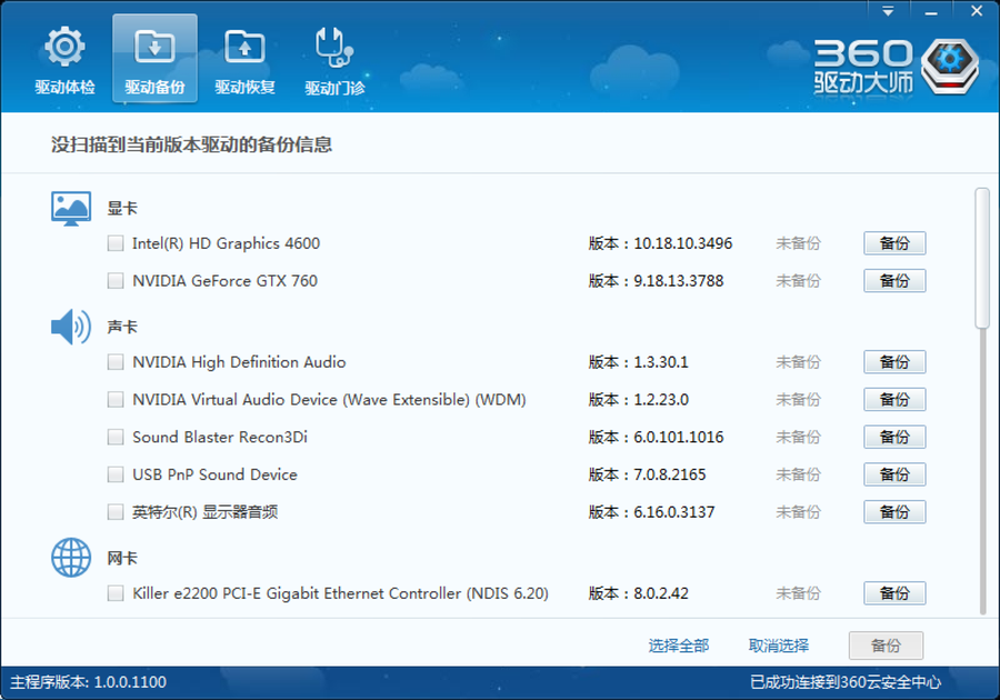Image resolution: width=1000 pixels, height=700 pixels.
Task: Open the 驱动体检 gear icon tab
Action: (x=64, y=59)
